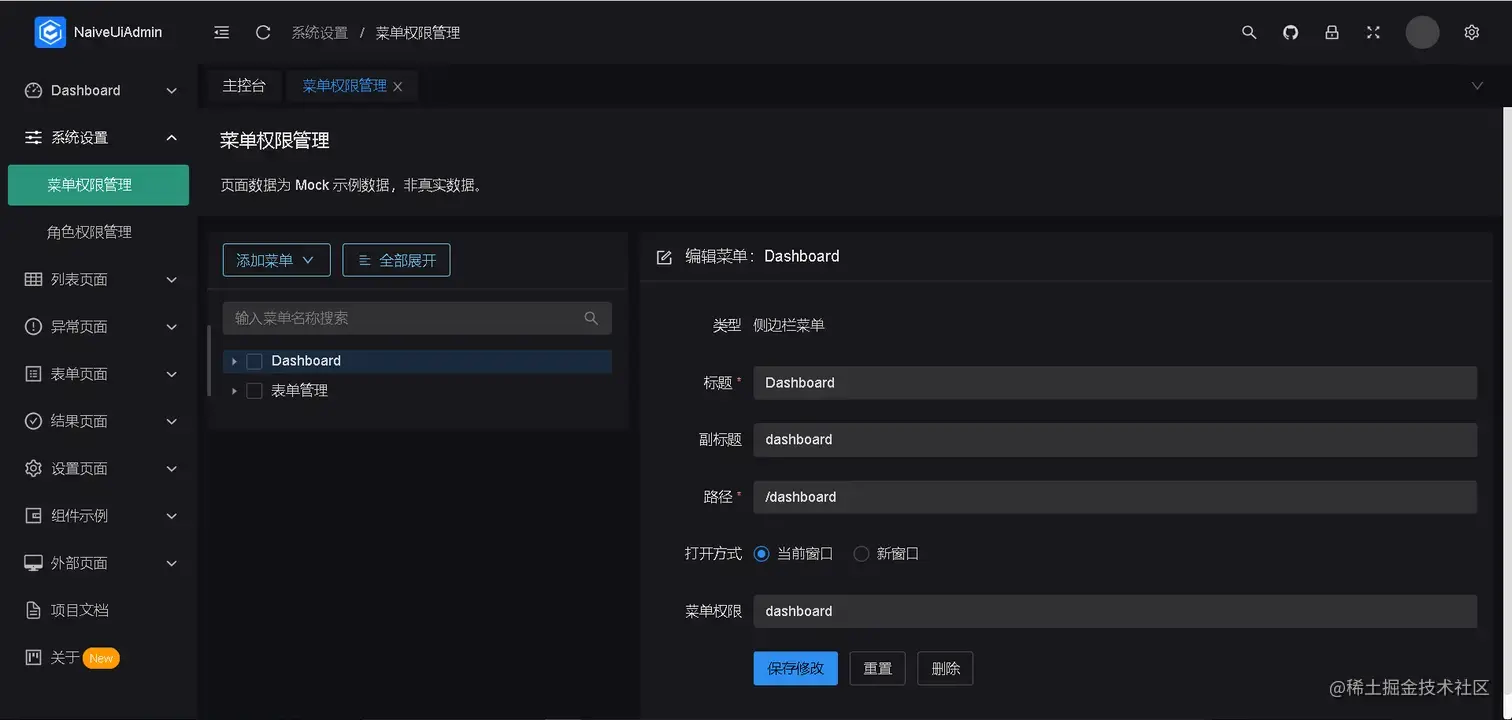The width and height of the screenshot is (1512, 720).
Task: Click the 路径 input field with /dashboard
Action: click(1115, 497)
